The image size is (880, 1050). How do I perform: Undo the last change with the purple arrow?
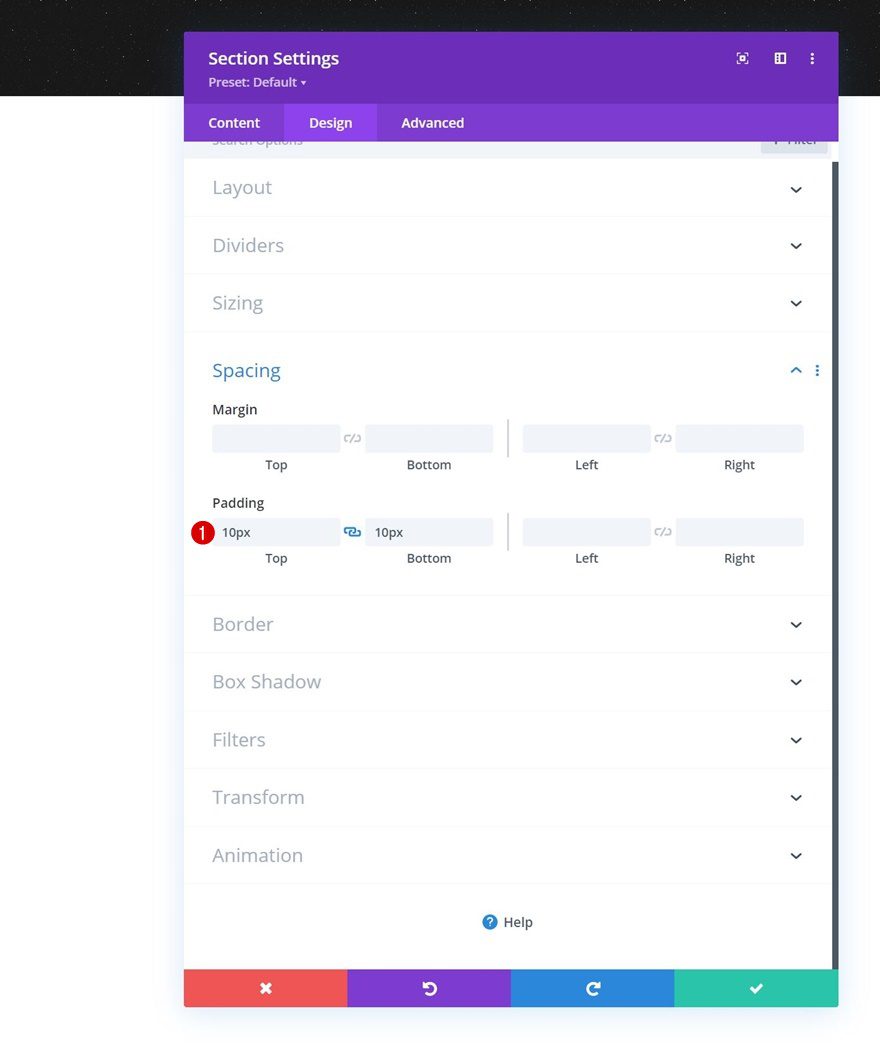tap(429, 988)
